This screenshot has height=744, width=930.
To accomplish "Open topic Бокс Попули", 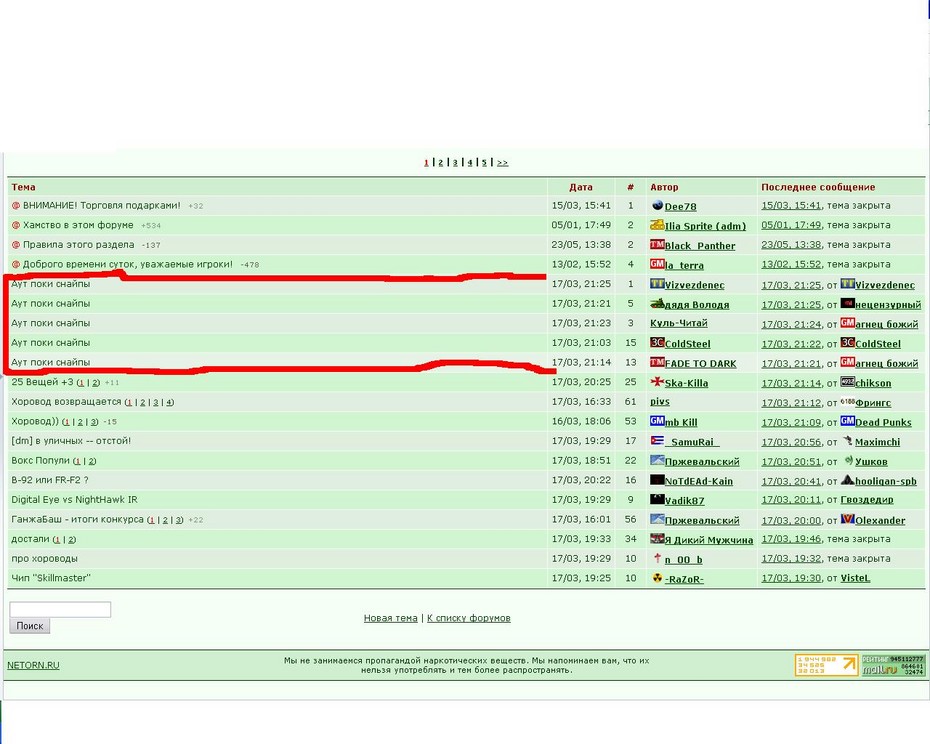I will (40, 460).
